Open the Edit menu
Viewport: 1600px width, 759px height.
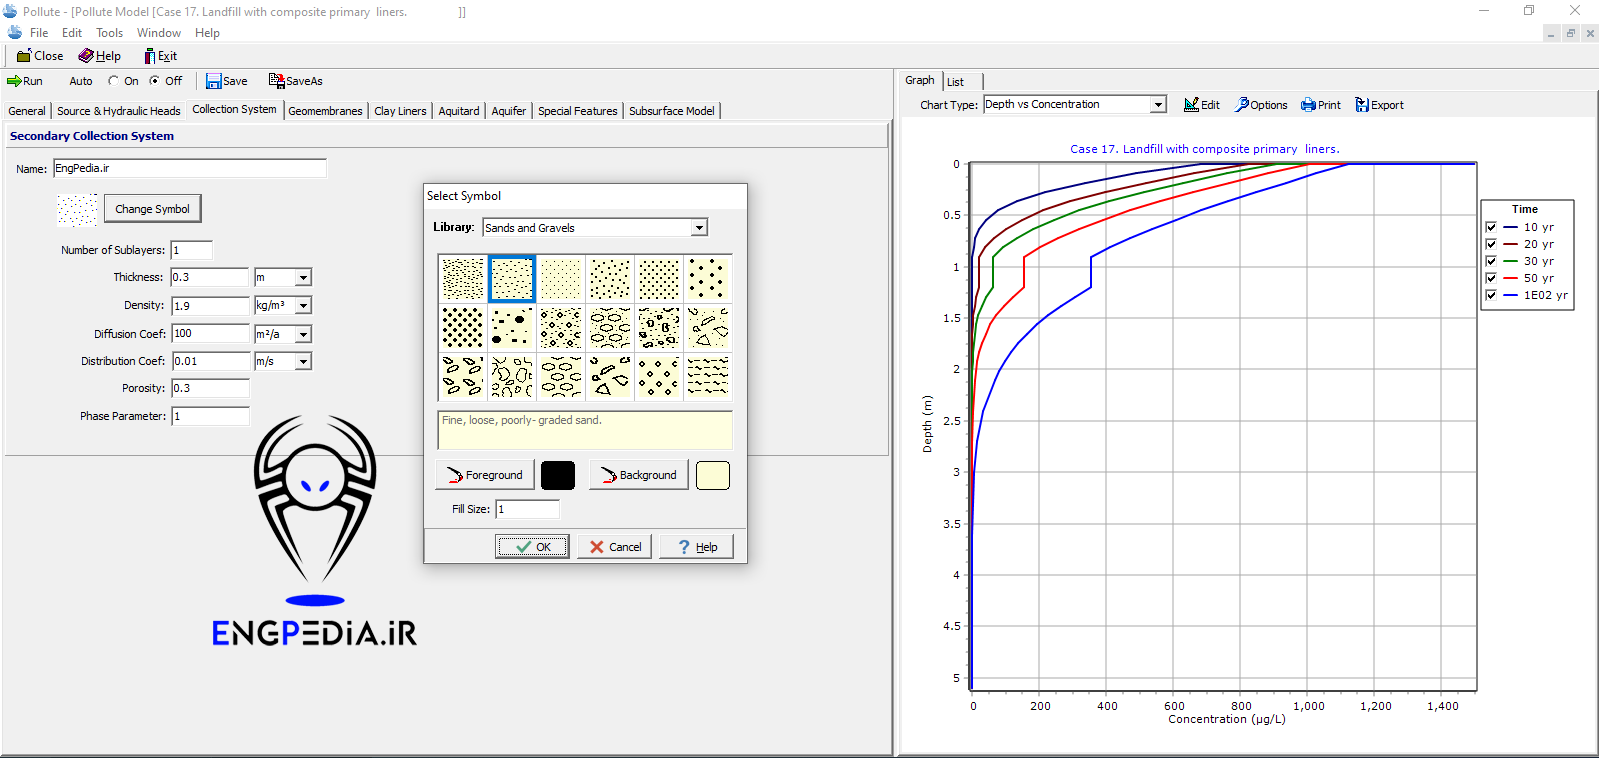pyautogui.click(x=72, y=33)
